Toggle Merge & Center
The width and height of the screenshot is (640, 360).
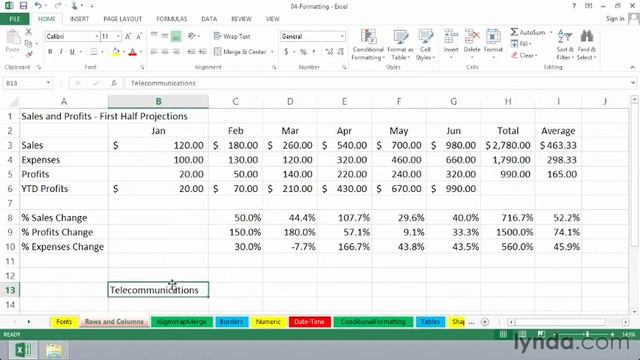click(x=240, y=51)
